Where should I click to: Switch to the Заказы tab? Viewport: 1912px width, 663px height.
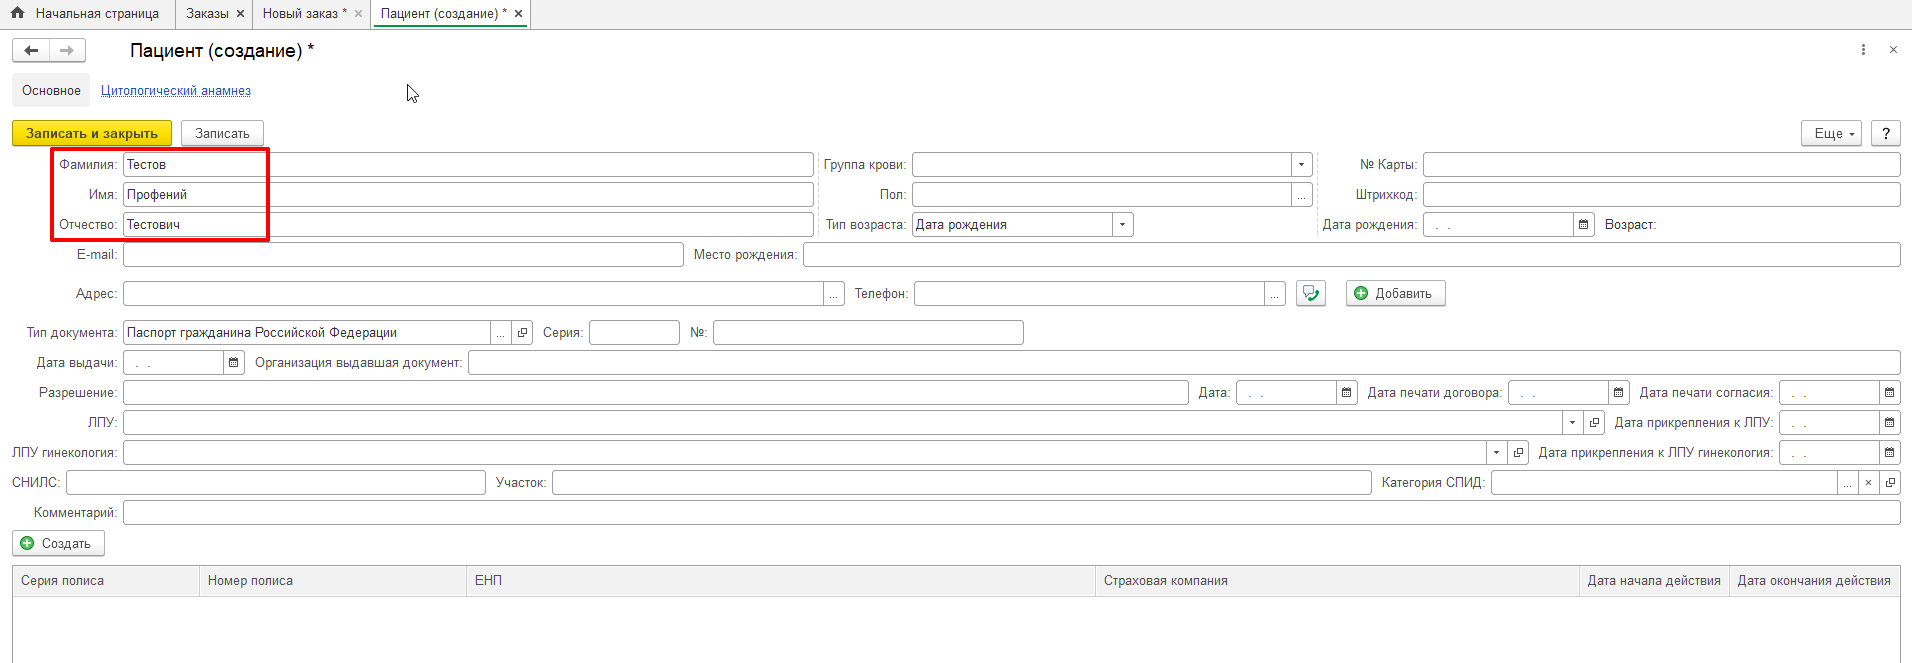pyautogui.click(x=207, y=14)
